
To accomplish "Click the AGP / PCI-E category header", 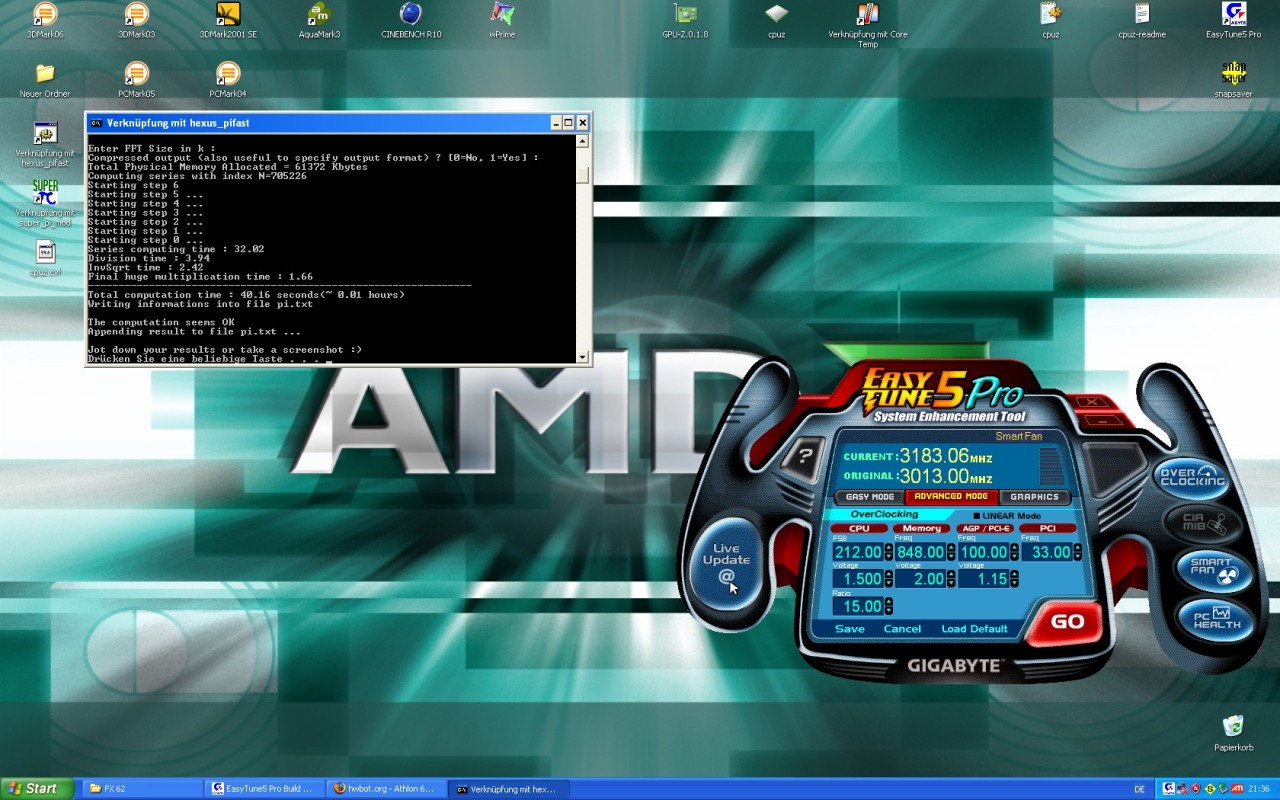I will (985, 528).
